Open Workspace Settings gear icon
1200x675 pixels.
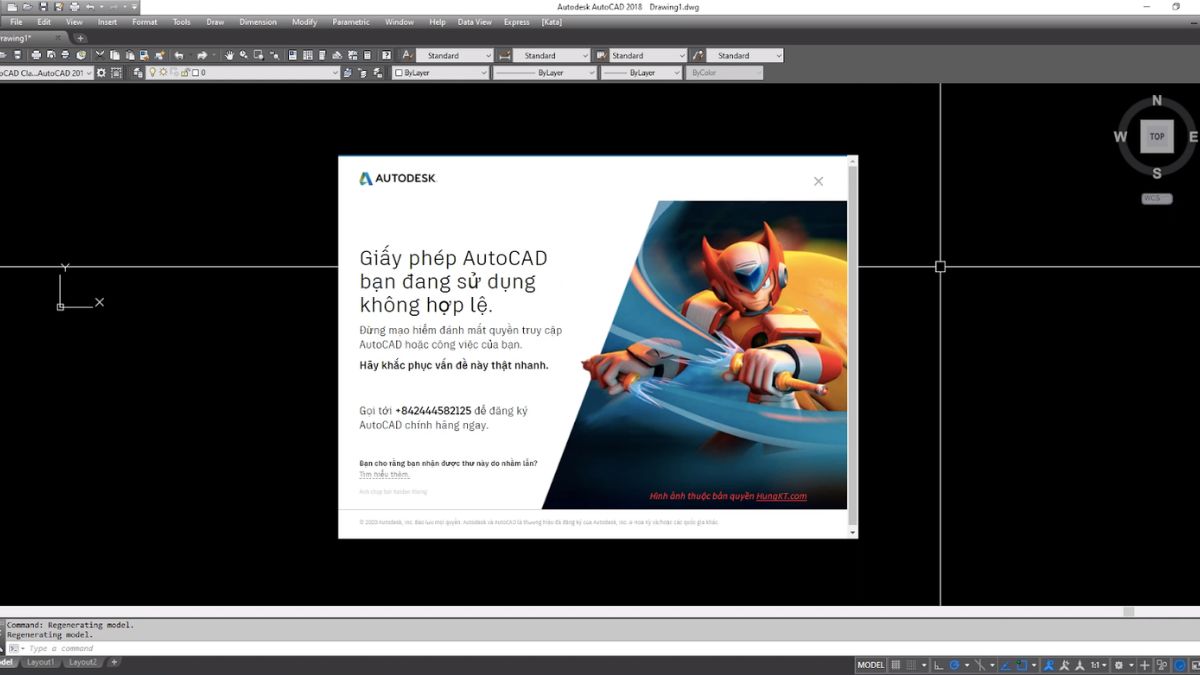click(101, 72)
